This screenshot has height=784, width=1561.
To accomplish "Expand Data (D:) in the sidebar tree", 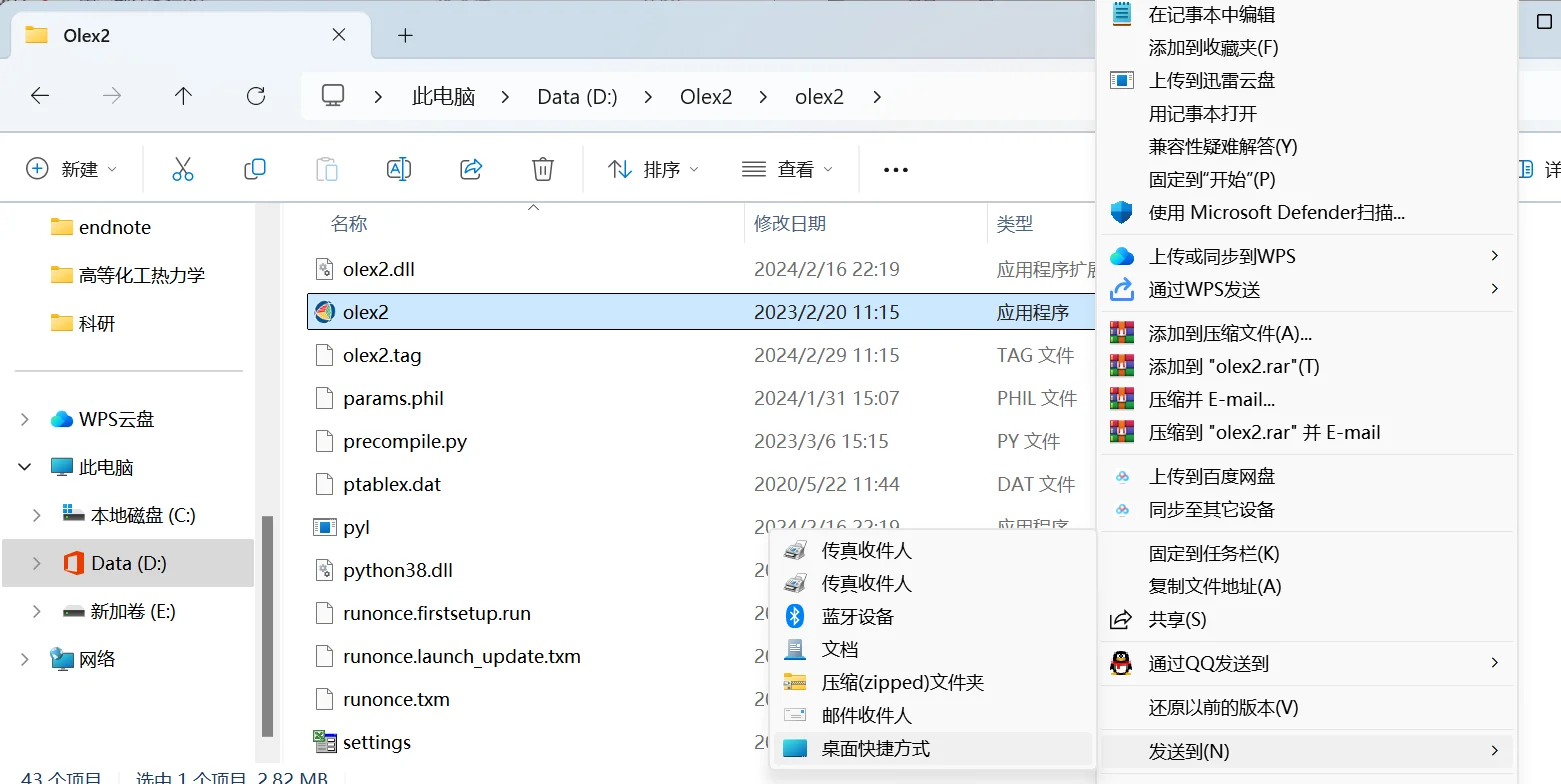I will [36, 562].
